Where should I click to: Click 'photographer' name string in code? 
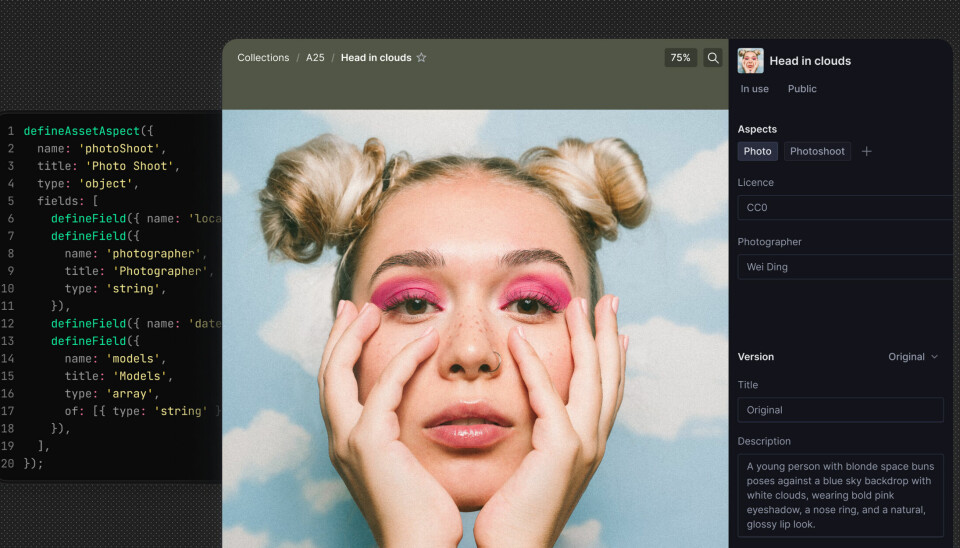point(153,253)
